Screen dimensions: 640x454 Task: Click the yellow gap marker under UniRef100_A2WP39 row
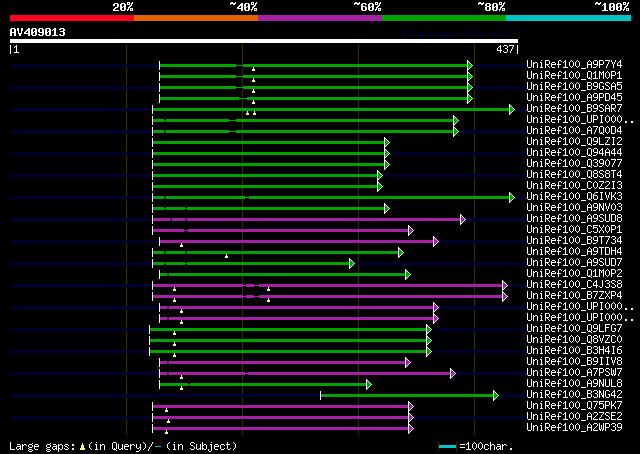(167, 432)
